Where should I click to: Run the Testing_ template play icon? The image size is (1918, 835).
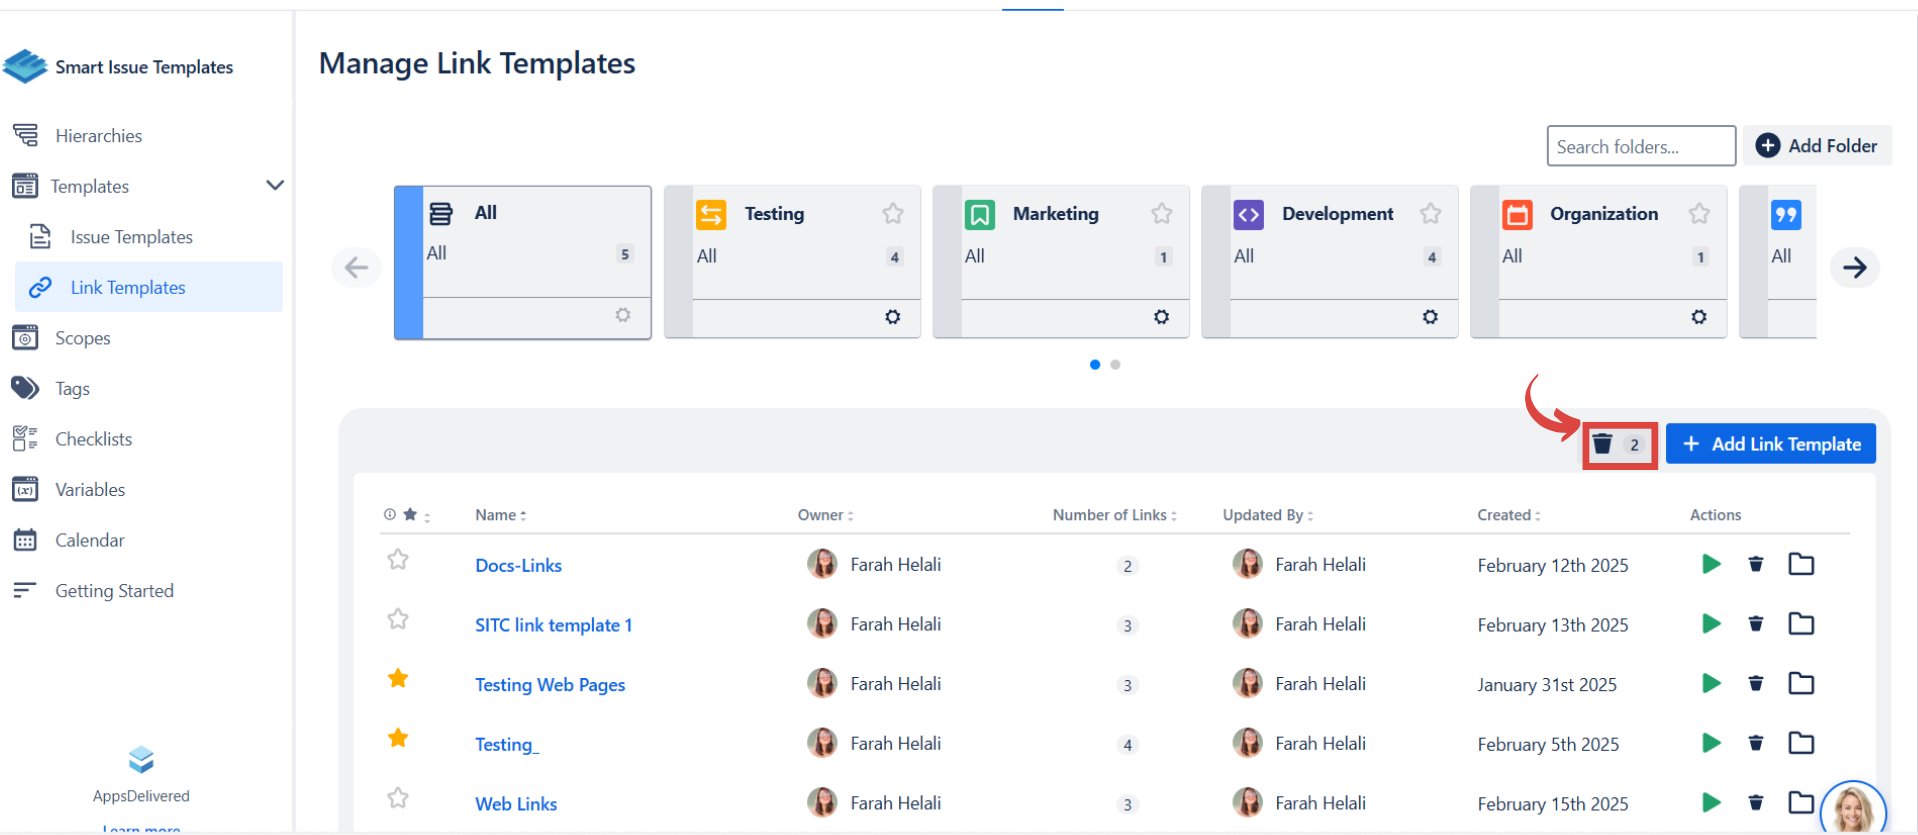1711,743
